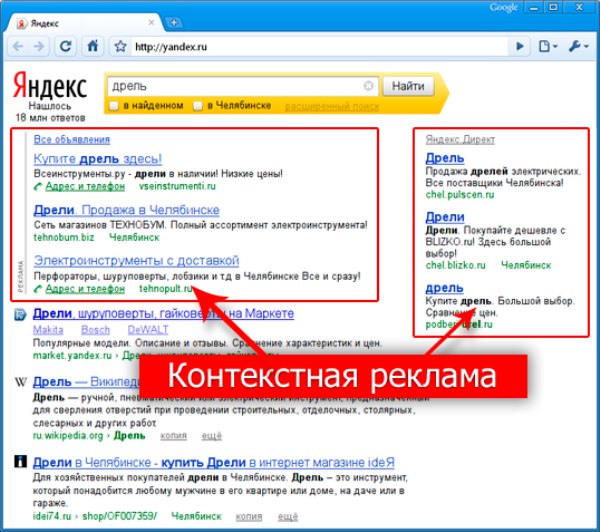Click idei74.ru URL
Viewport: 600px width, 532px height.
pyautogui.click(x=52, y=516)
